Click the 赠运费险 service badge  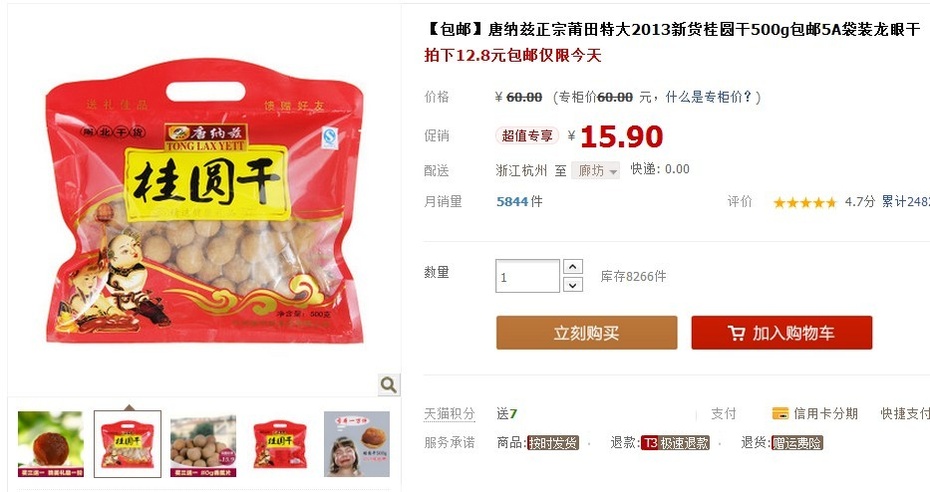pyautogui.click(x=797, y=443)
